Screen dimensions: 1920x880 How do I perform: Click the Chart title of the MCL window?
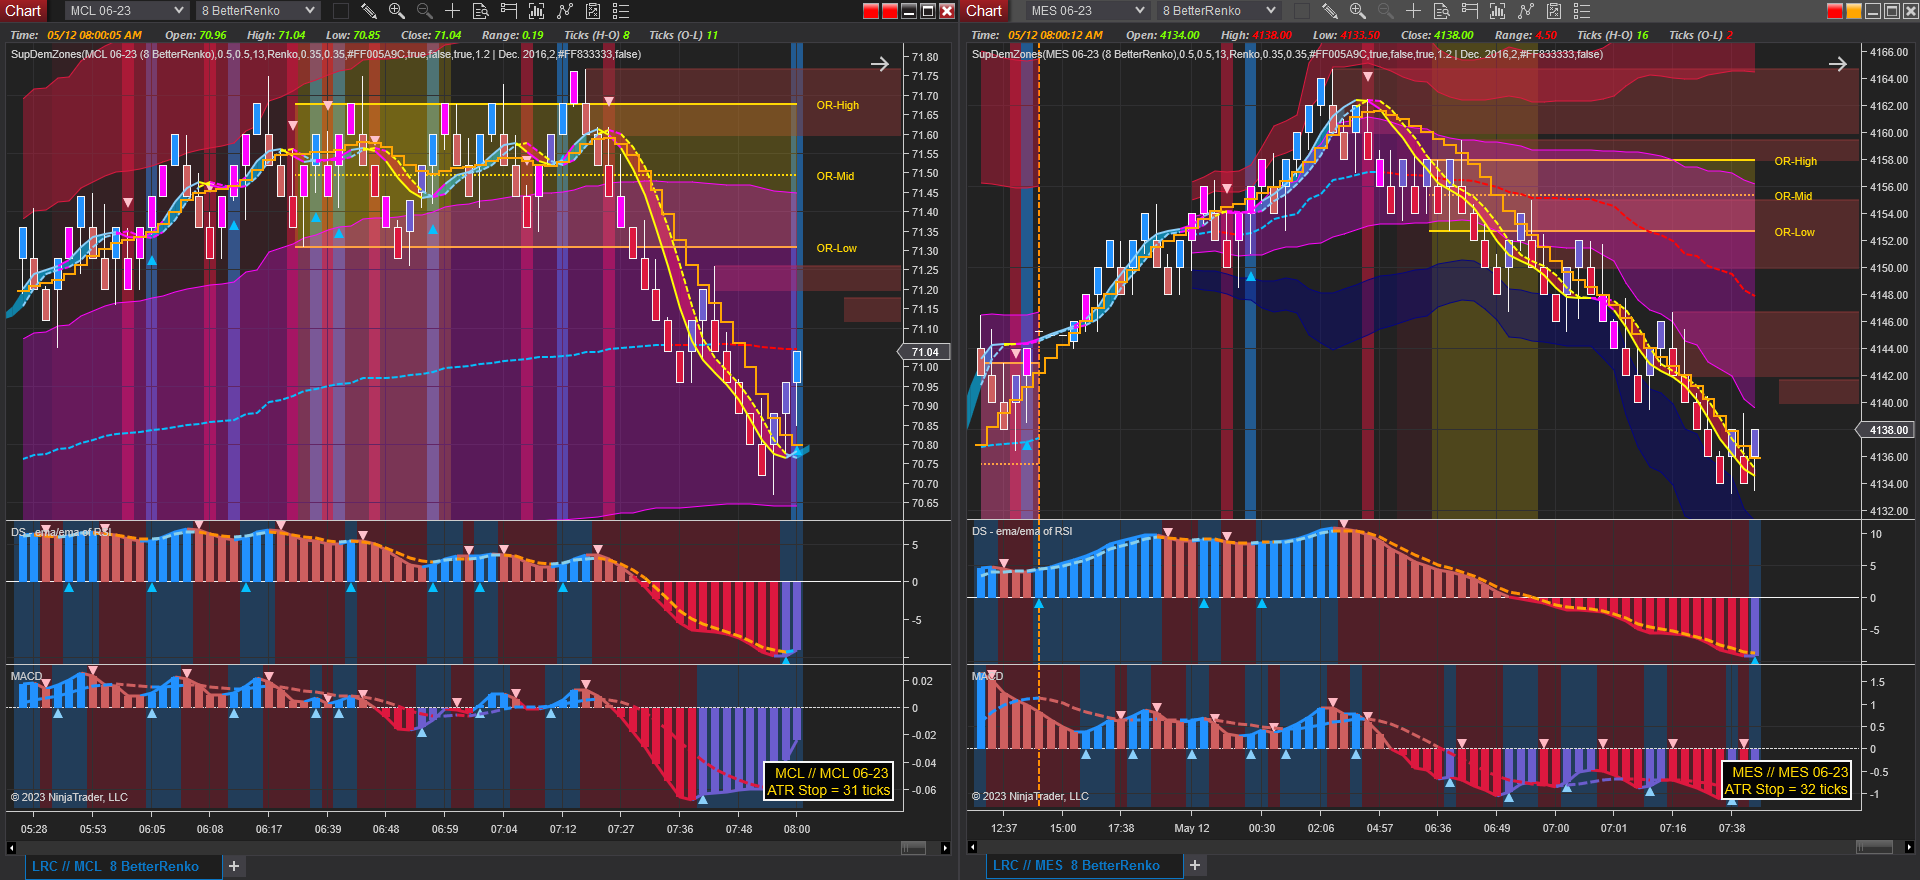23,11
